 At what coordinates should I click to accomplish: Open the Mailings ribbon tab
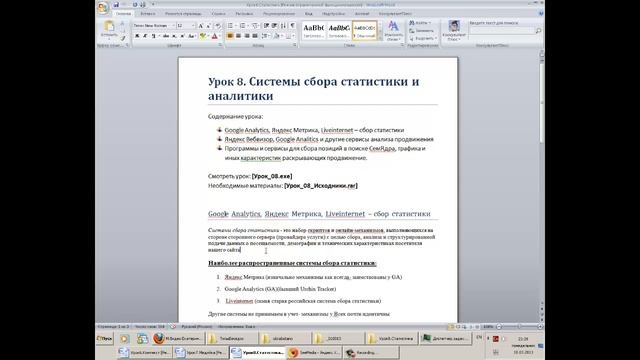[244, 14]
